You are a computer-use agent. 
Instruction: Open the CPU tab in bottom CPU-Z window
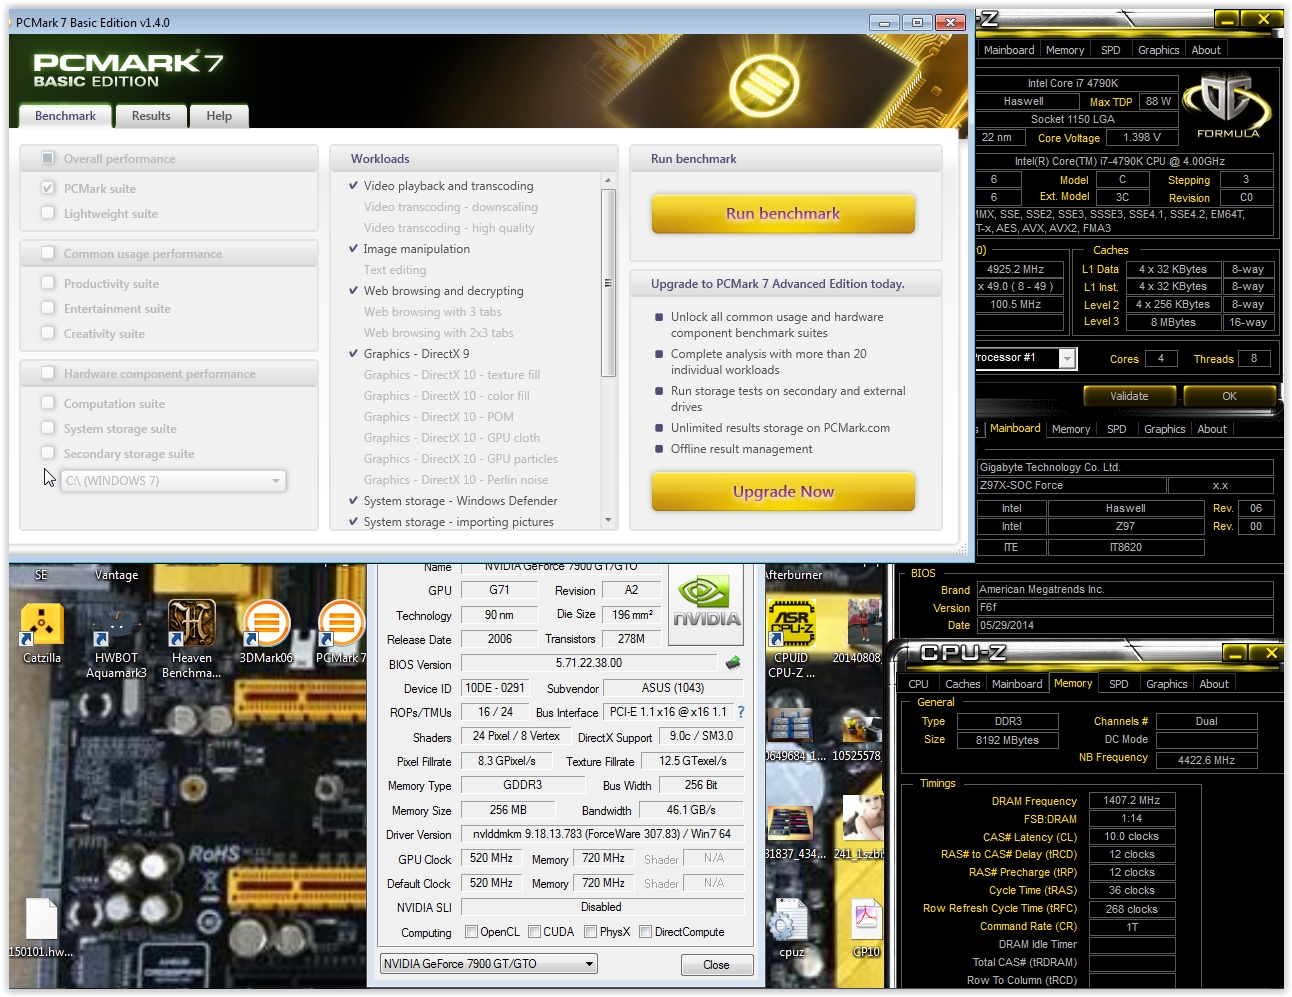click(x=918, y=684)
